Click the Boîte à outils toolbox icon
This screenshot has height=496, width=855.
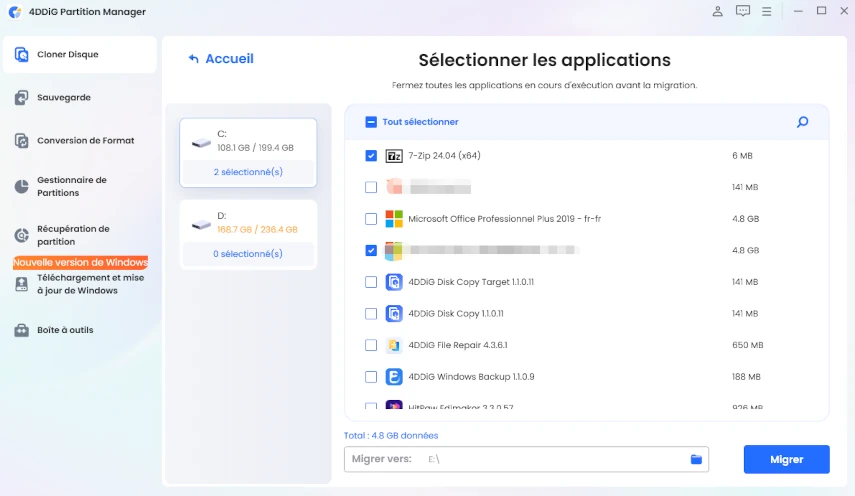[21, 330]
